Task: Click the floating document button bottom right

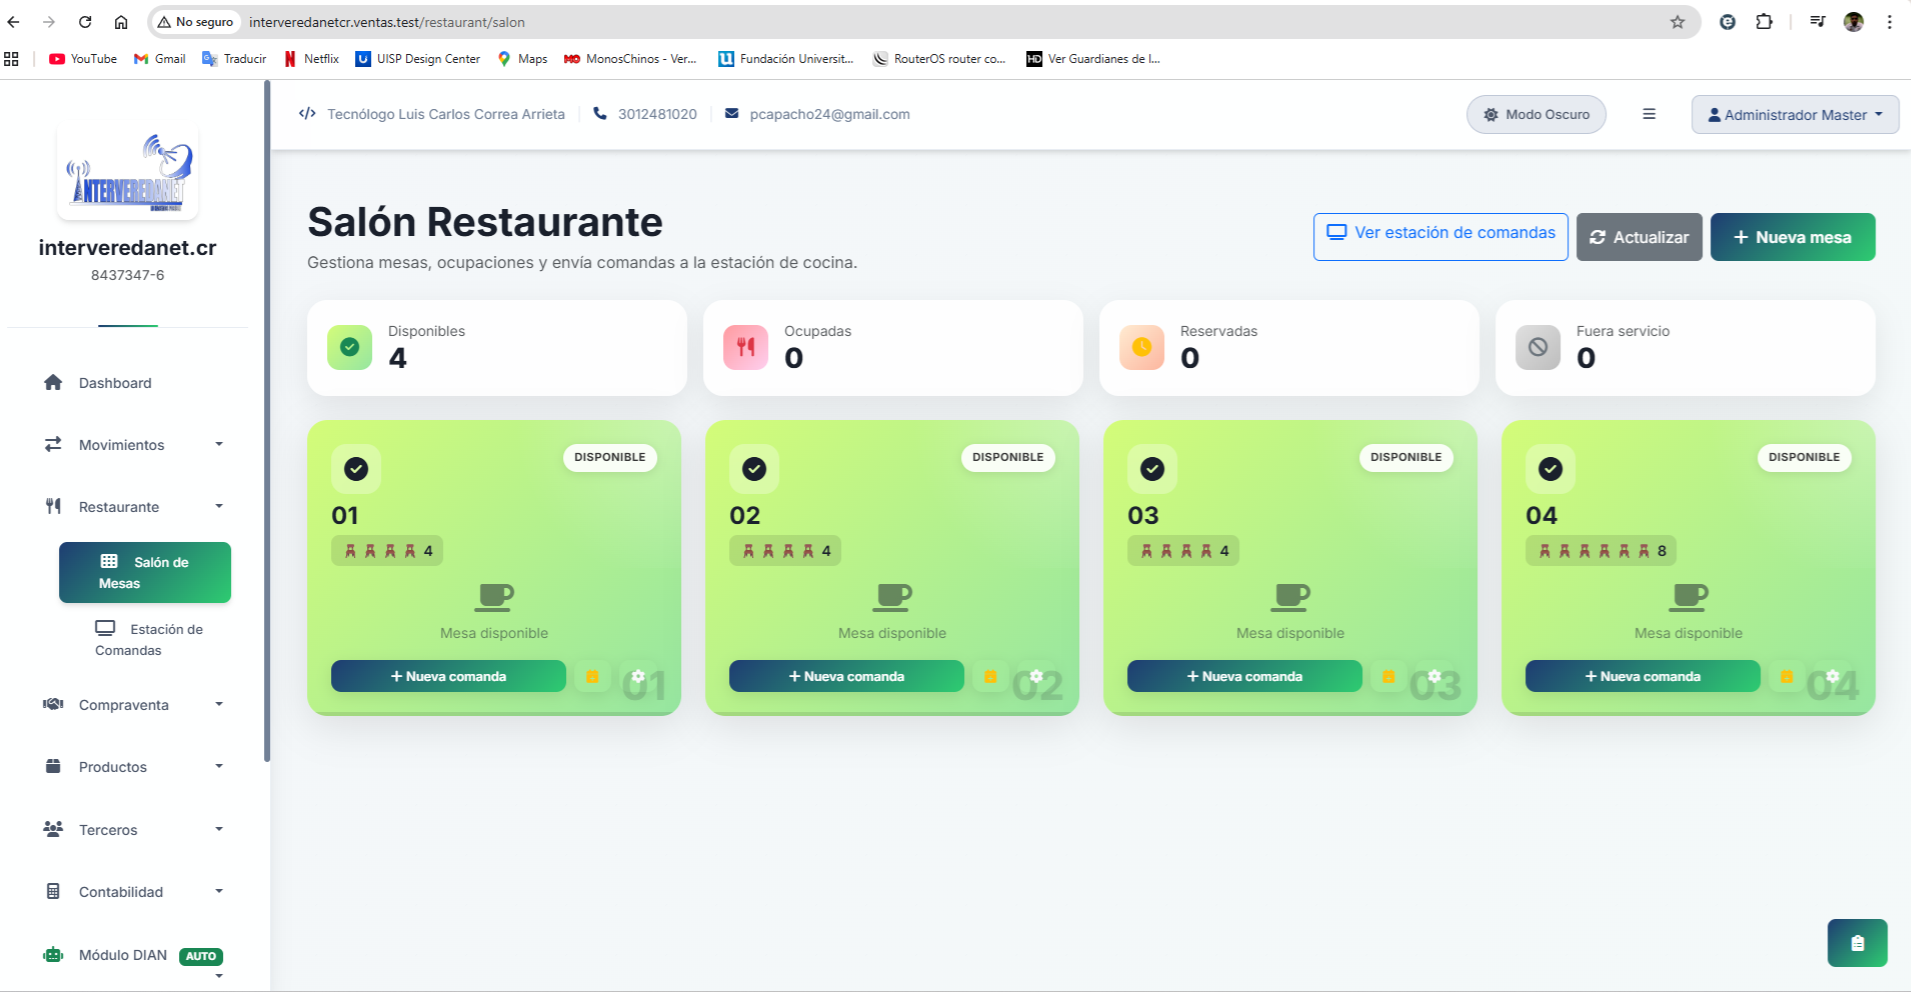Action: [1857, 942]
